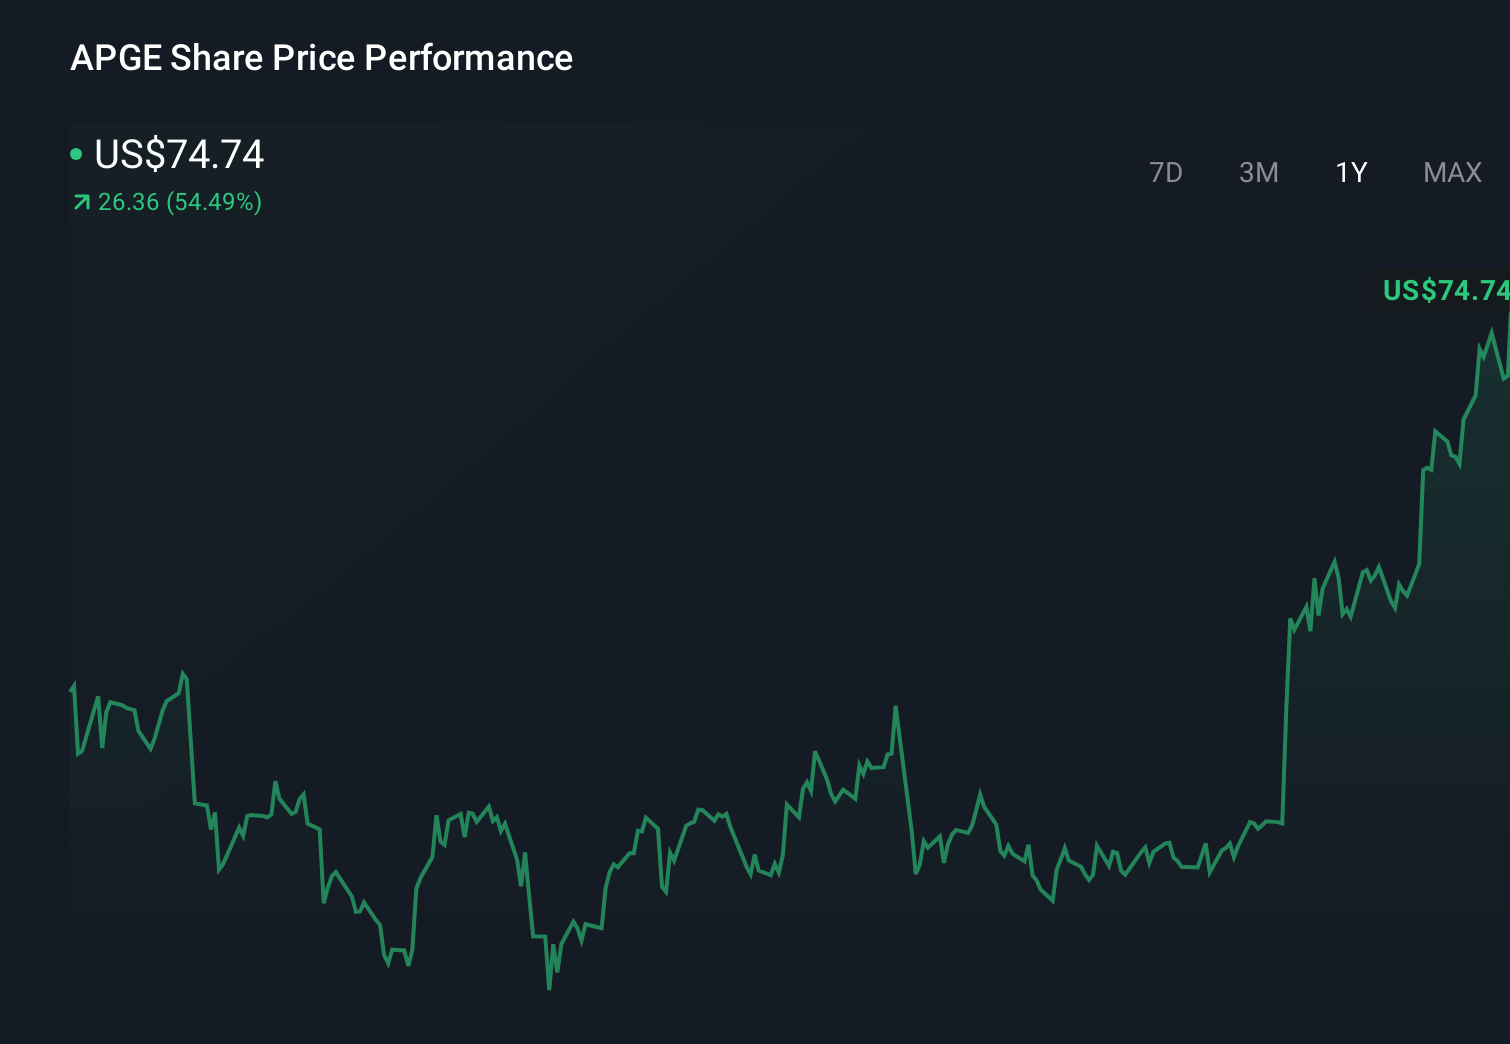The image size is (1510, 1044).
Task: Click the green status dot beside the price
Action: click(x=77, y=153)
